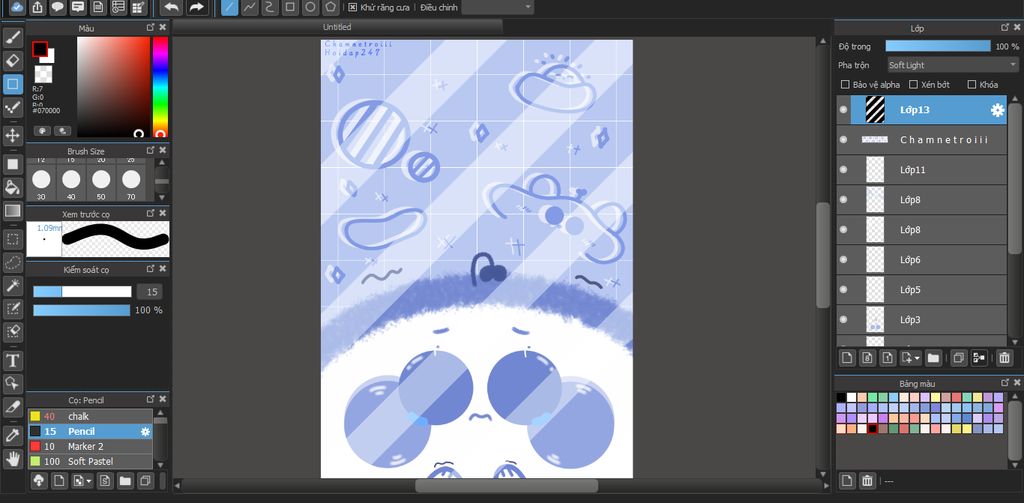Image resolution: width=1024 pixels, height=503 pixels.
Task: Open the Điều chỉnh dropdown
Action: click(x=497, y=7)
